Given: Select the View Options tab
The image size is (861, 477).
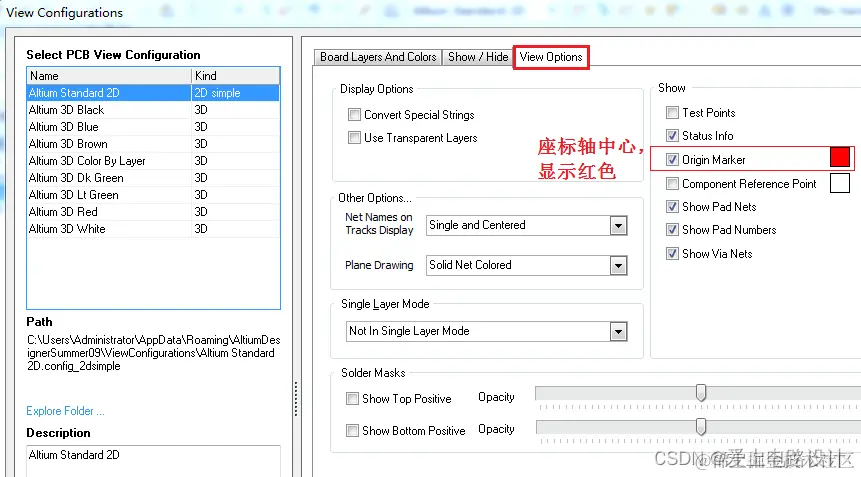Looking at the screenshot, I should coord(551,57).
